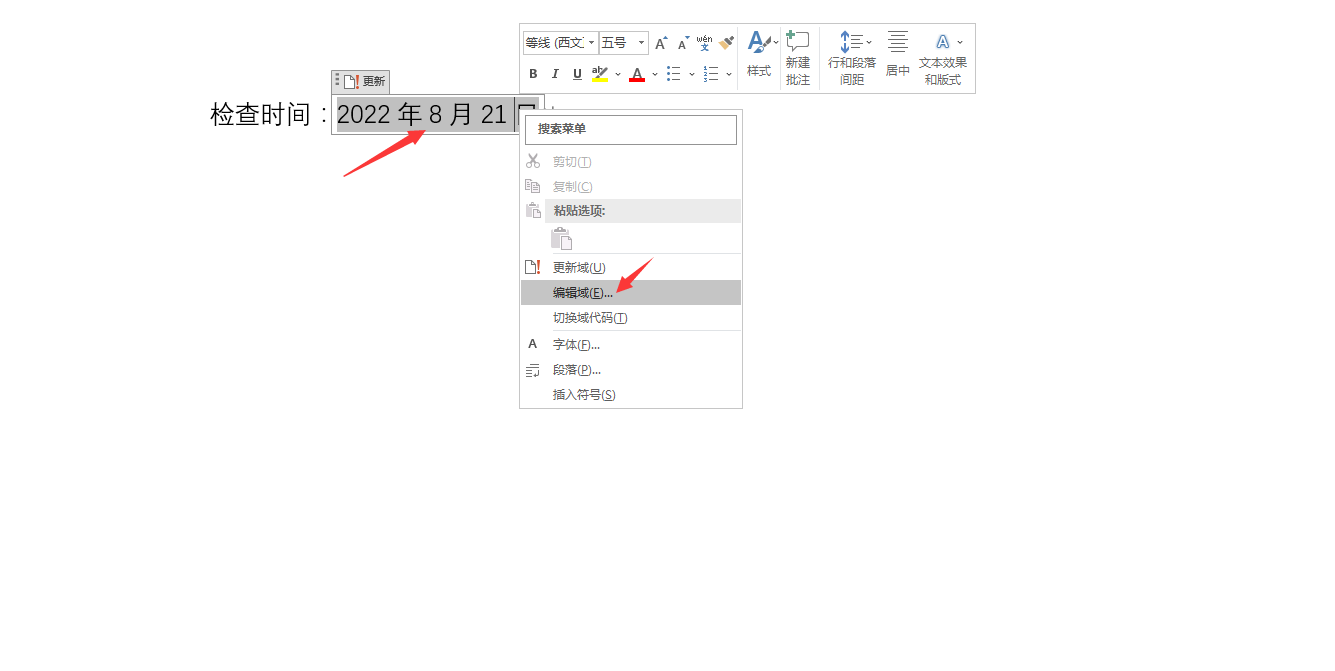The width and height of the screenshot is (1335, 671).
Task: Apply yellow text highlight color
Action: click(600, 73)
